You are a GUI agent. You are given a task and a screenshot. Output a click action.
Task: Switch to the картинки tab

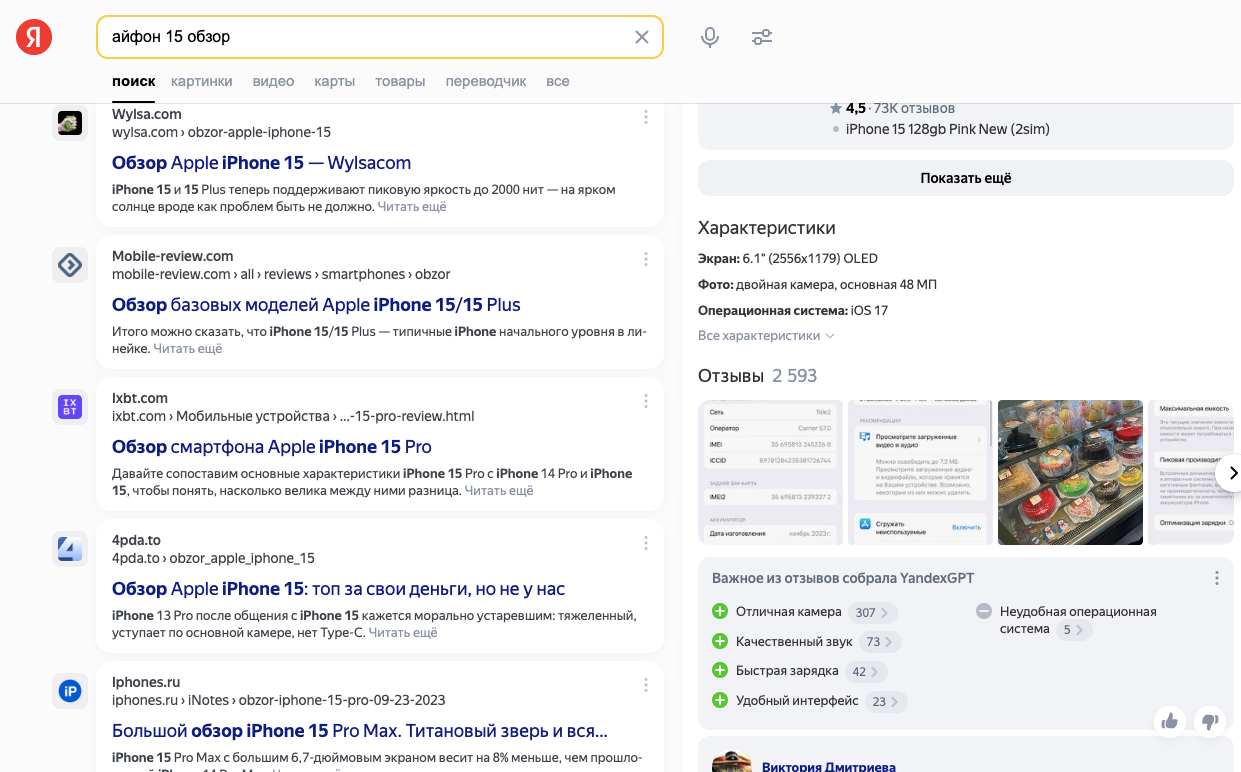202,81
